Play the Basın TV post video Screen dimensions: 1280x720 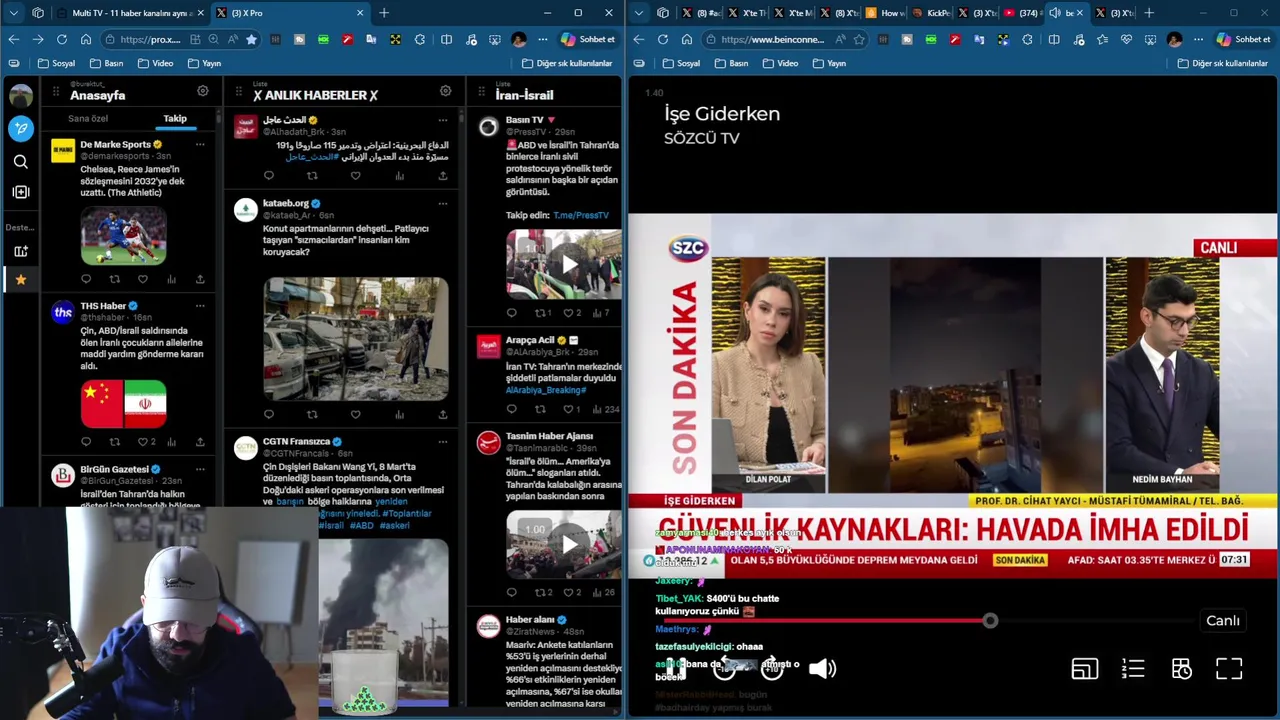point(569,264)
